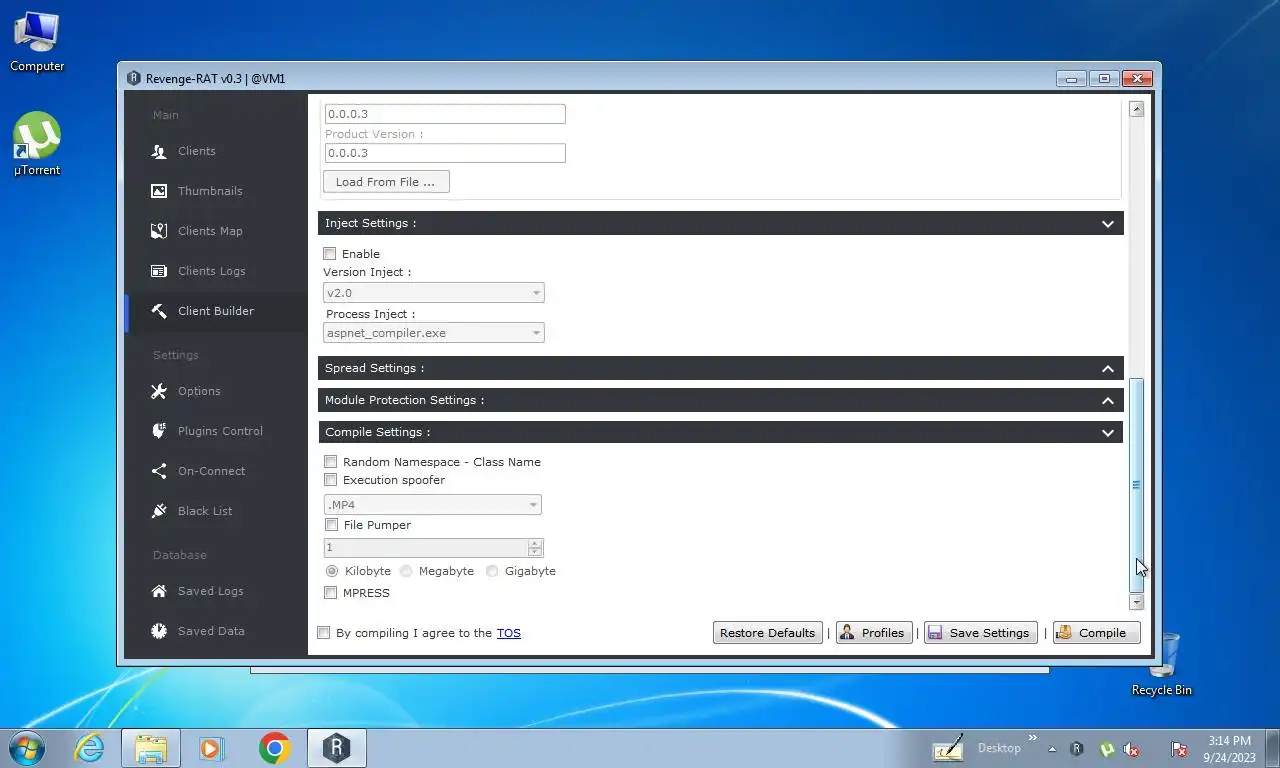The height and width of the screenshot is (768, 1280).
Task: Click the Options wrench icon
Action: point(159,391)
